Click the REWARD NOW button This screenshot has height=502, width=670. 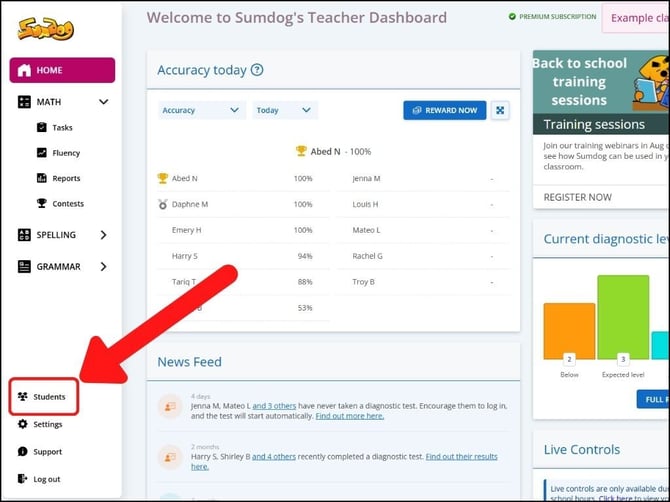click(x=445, y=110)
